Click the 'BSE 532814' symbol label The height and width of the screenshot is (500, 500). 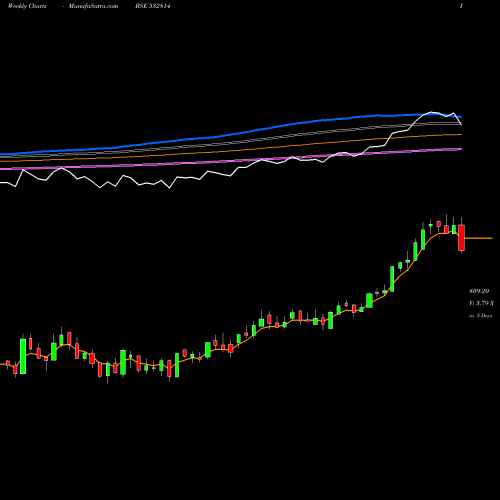point(153,6)
